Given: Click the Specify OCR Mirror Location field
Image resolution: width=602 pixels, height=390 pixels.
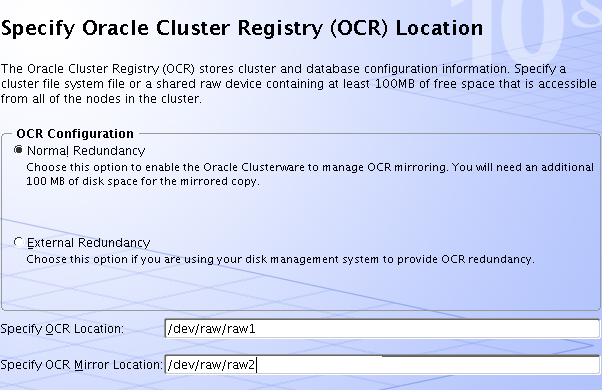Looking at the screenshot, I should (x=382, y=364).
